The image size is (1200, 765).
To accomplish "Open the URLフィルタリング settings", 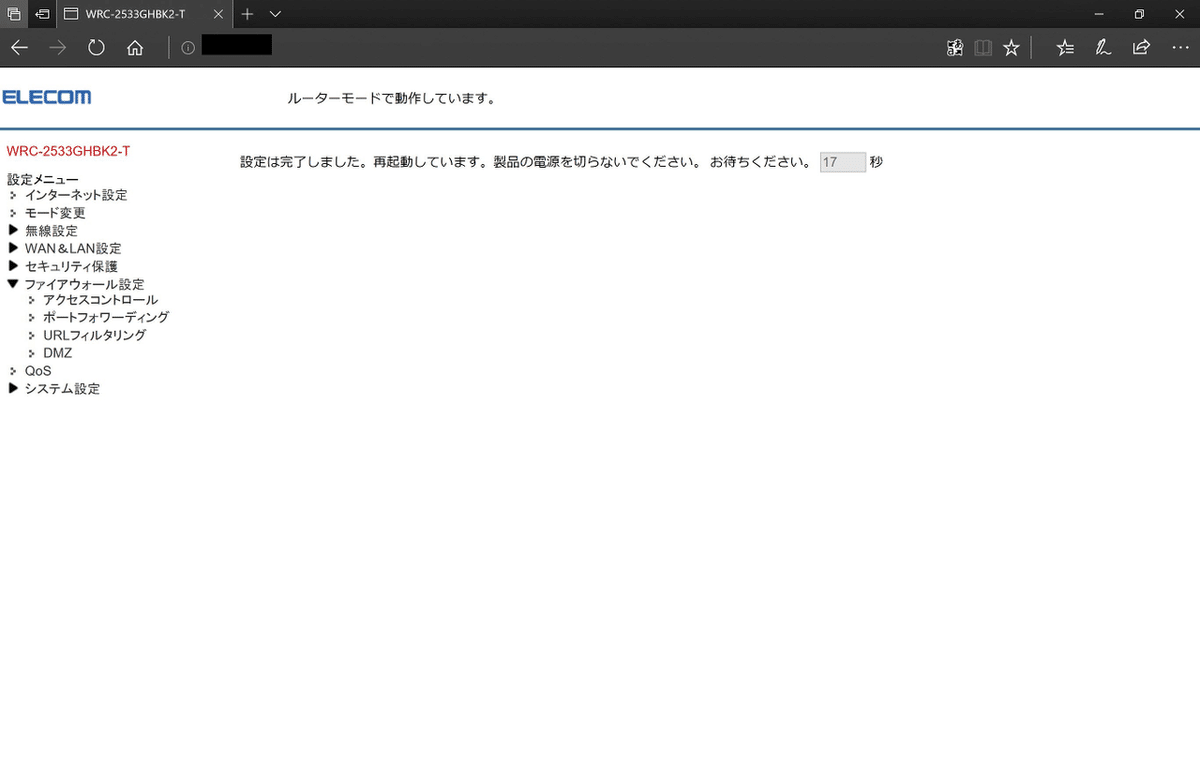I will tap(94, 335).
